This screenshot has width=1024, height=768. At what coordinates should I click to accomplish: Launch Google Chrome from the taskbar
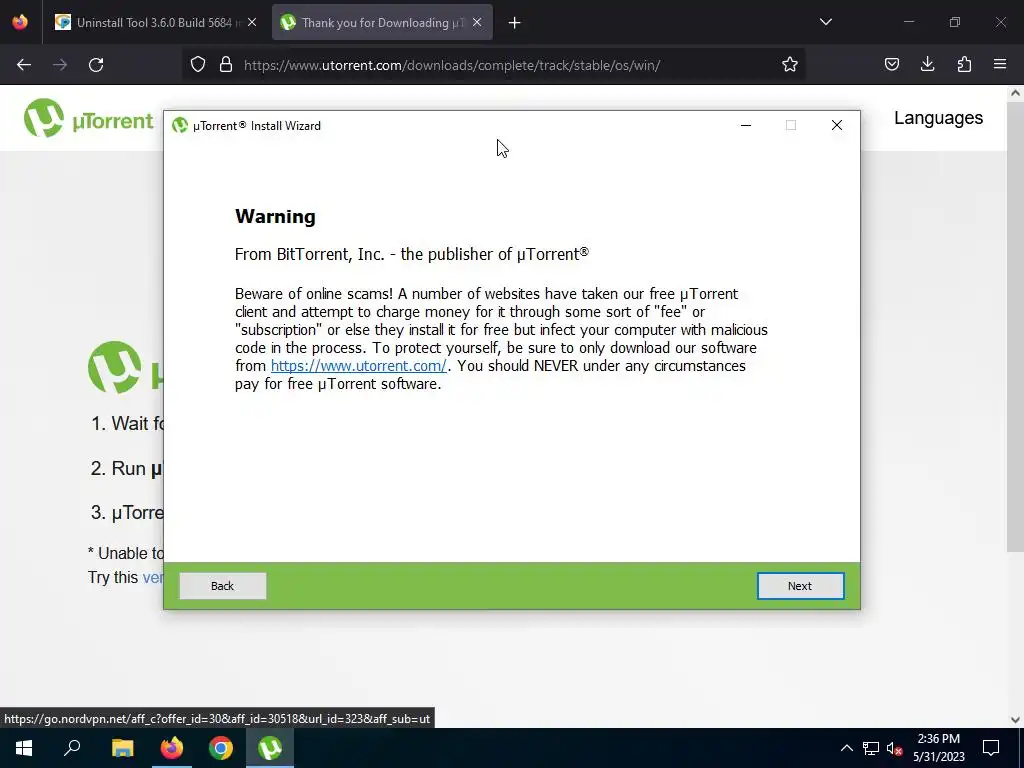point(221,748)
